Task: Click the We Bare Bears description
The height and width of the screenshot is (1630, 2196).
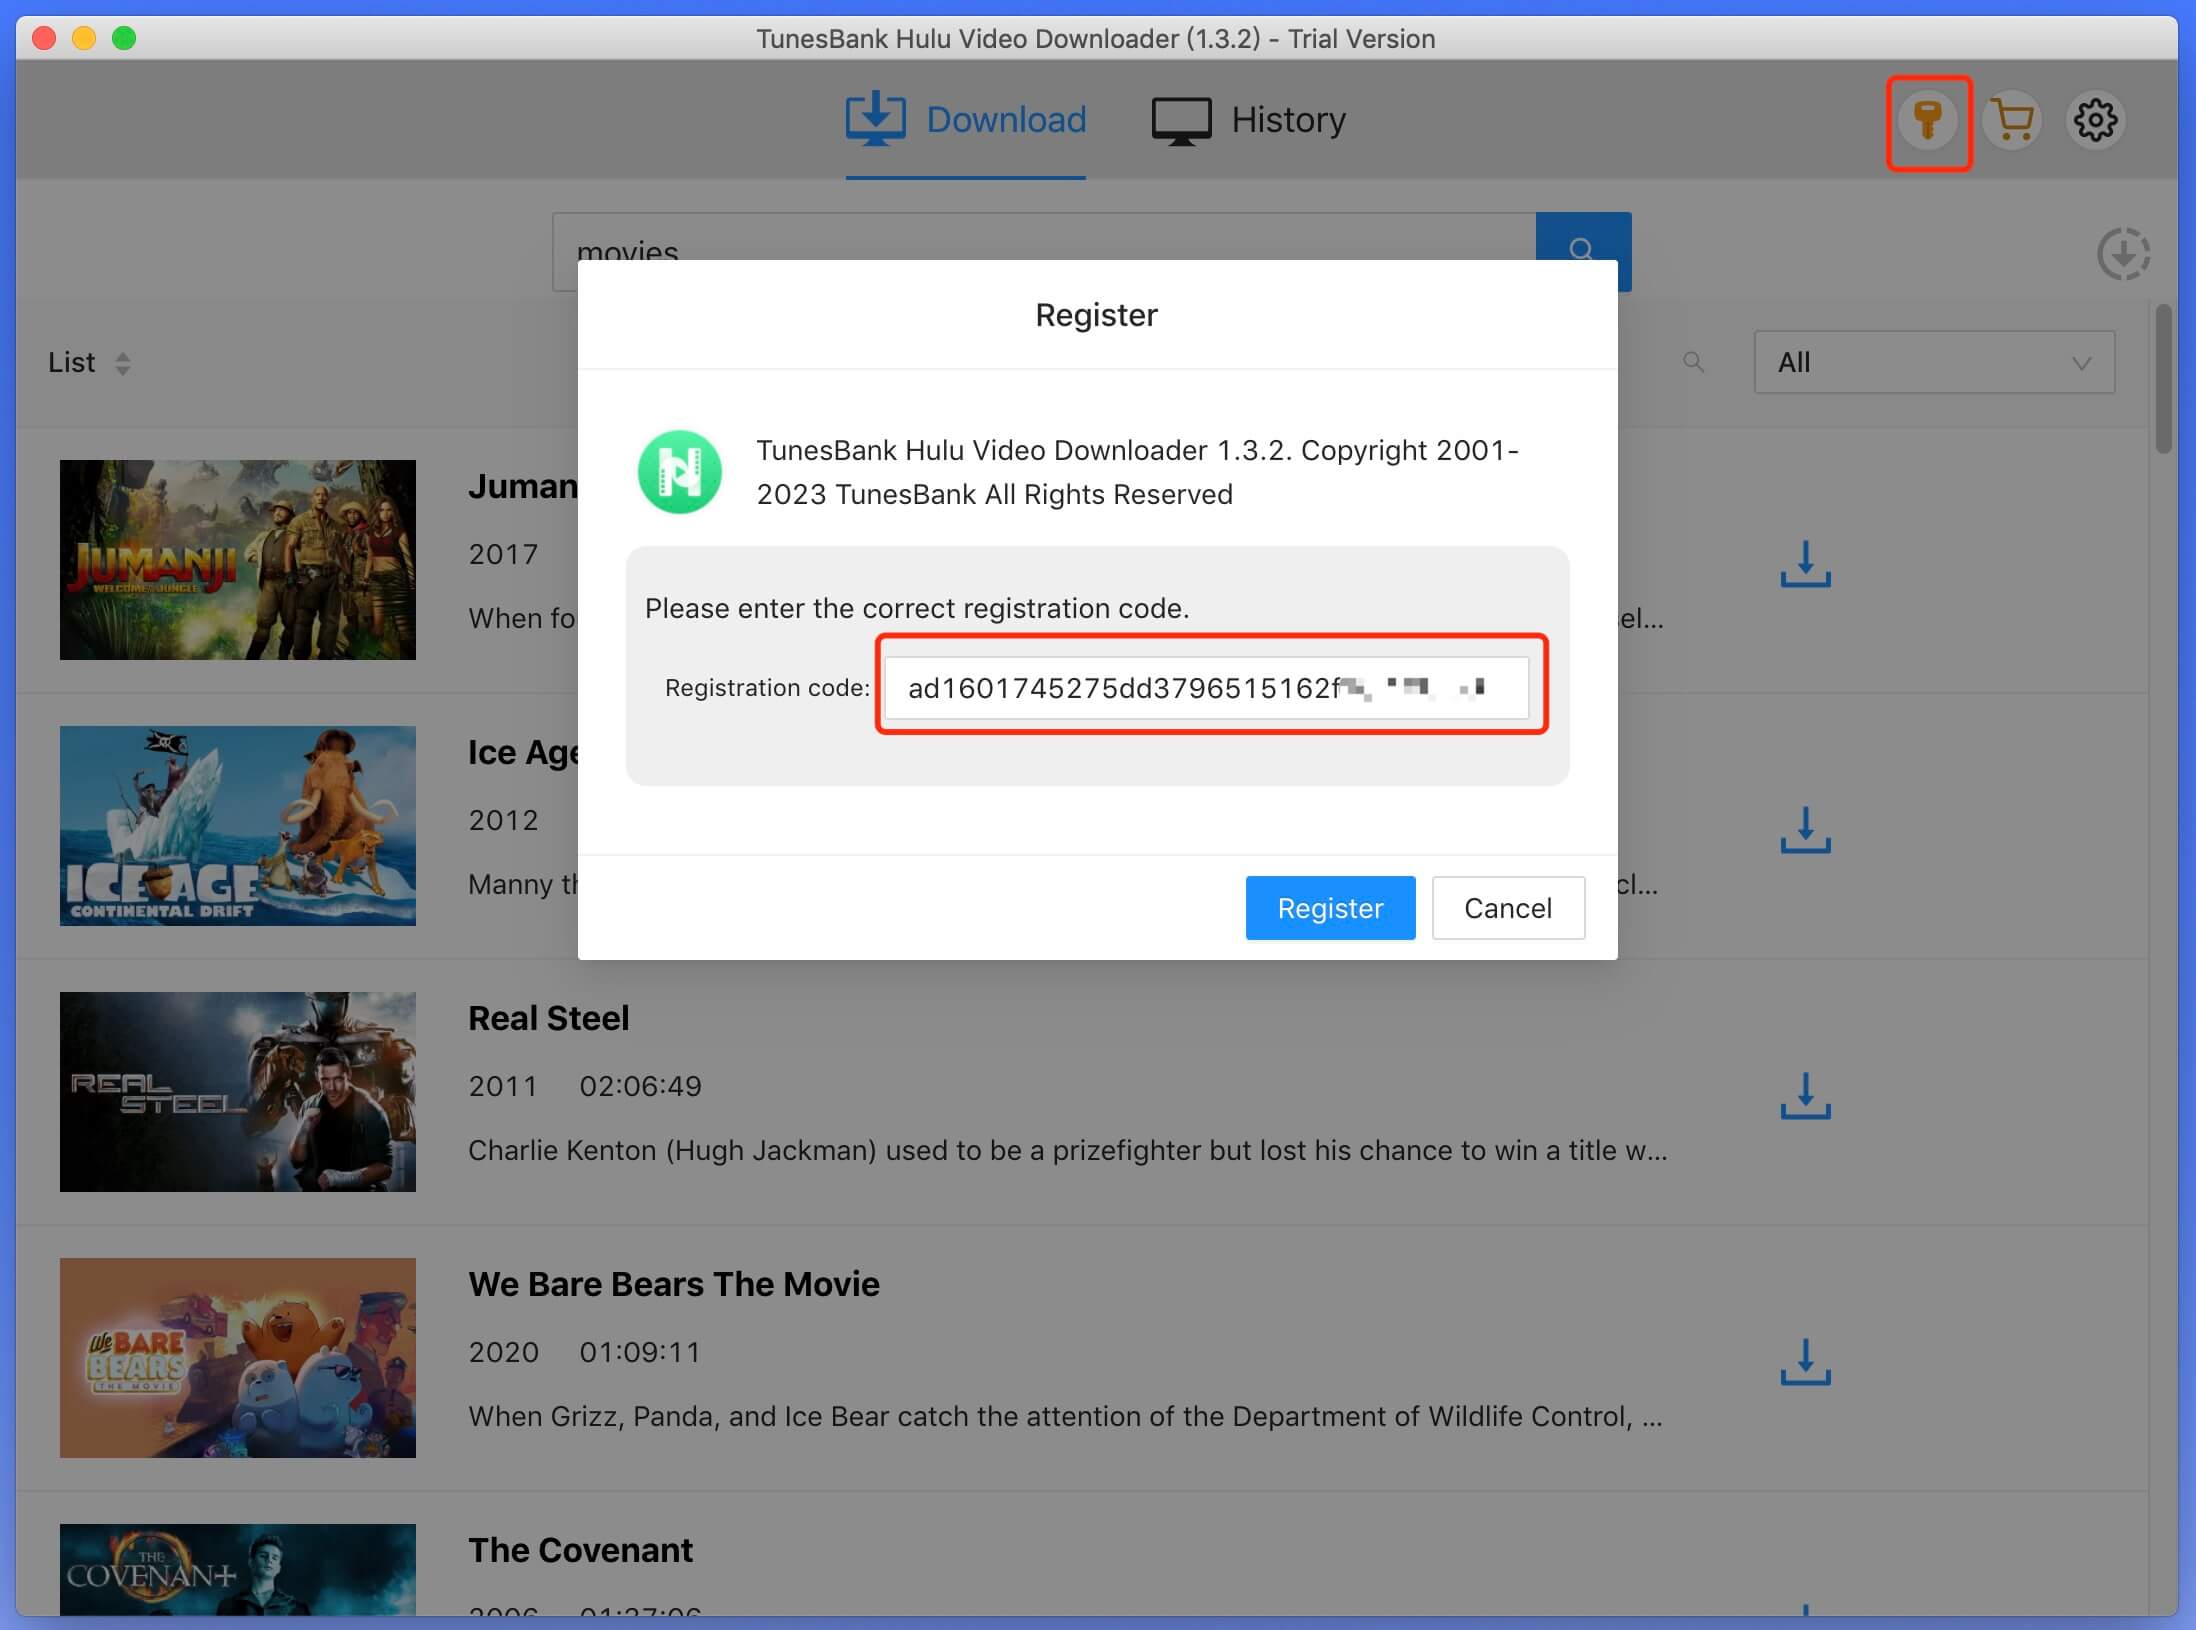Action: click(x=1066, y=1417)
